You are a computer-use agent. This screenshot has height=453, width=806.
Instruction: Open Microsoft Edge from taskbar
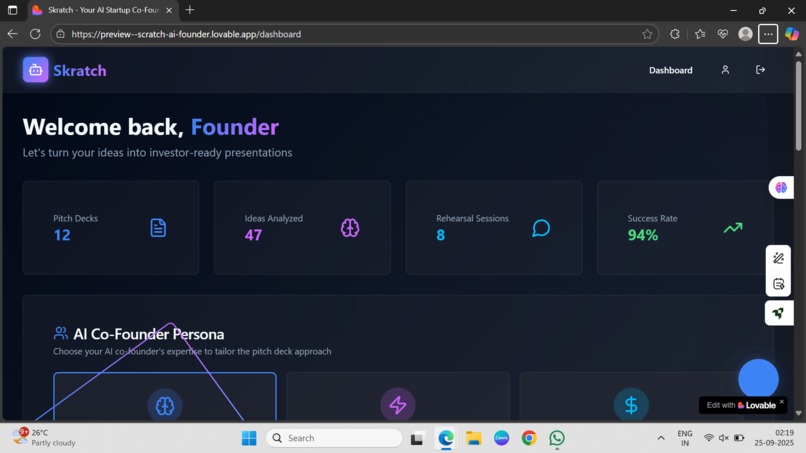446,438
